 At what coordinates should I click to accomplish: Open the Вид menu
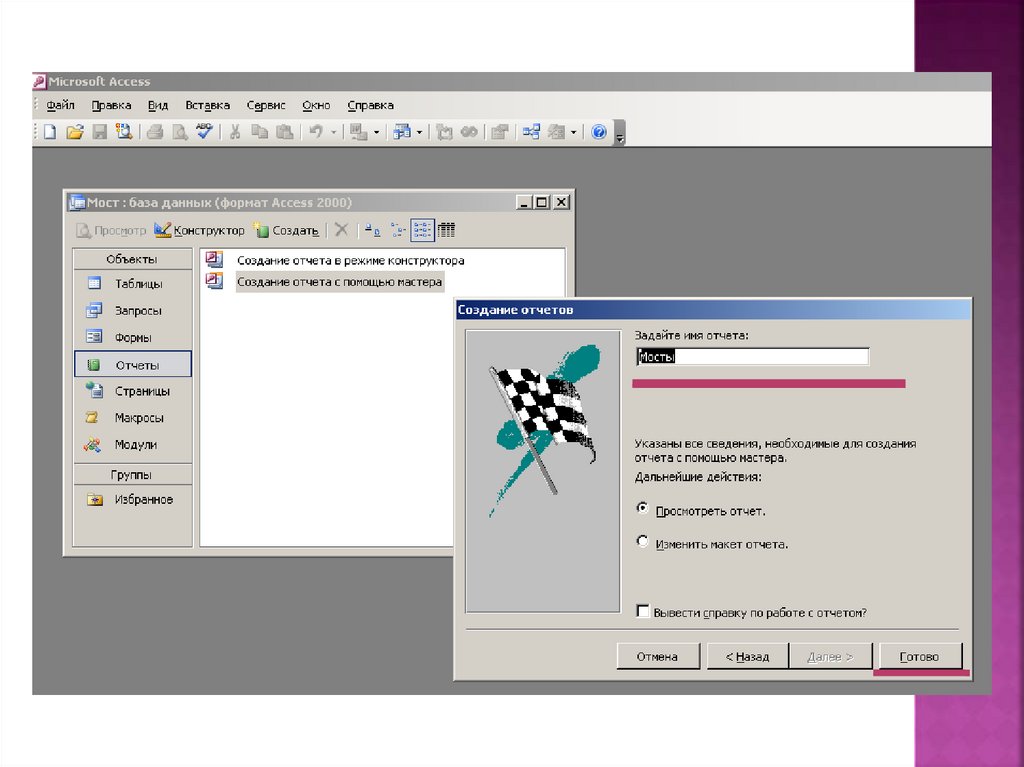click(158, 105)
